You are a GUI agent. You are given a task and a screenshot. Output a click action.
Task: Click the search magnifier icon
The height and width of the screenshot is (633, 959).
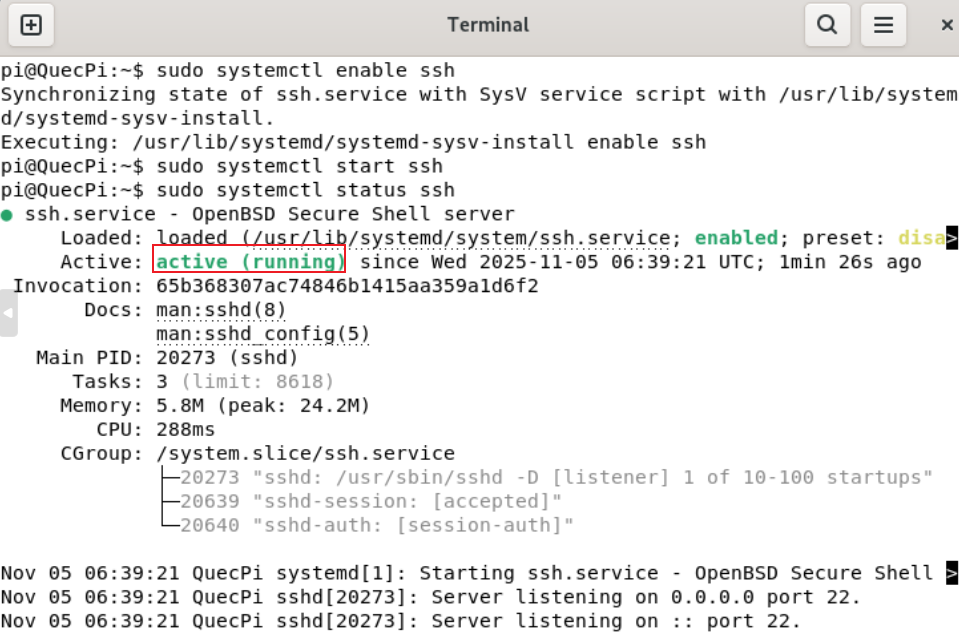point(827,25)
